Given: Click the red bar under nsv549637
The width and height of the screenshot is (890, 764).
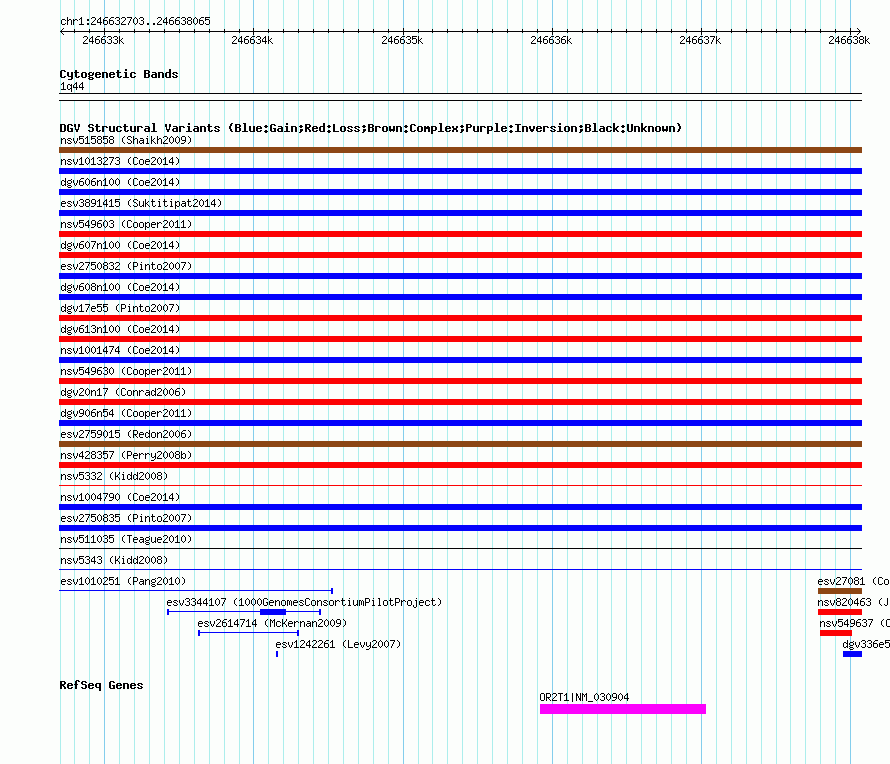Looking at the screenshot, I should tap(836, 633).
